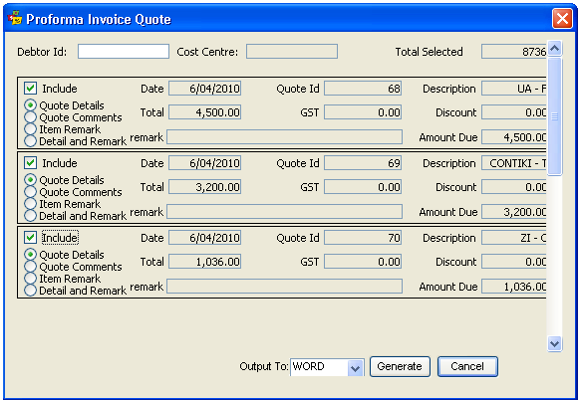580x401 pixels.
Task: Click the GST field of quote 70
Action: [363, 262]
